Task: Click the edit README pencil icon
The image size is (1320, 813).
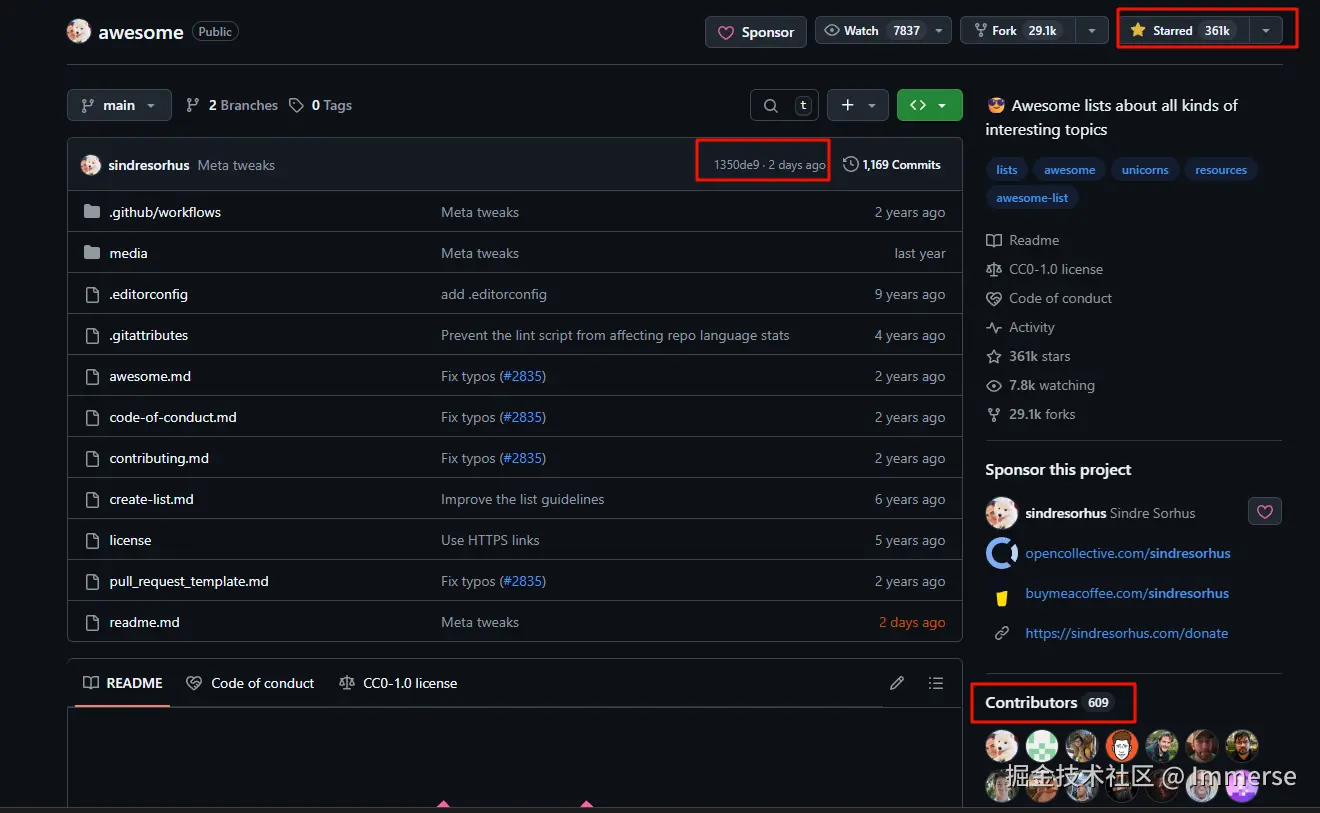Action: click(x=897, y=683)
